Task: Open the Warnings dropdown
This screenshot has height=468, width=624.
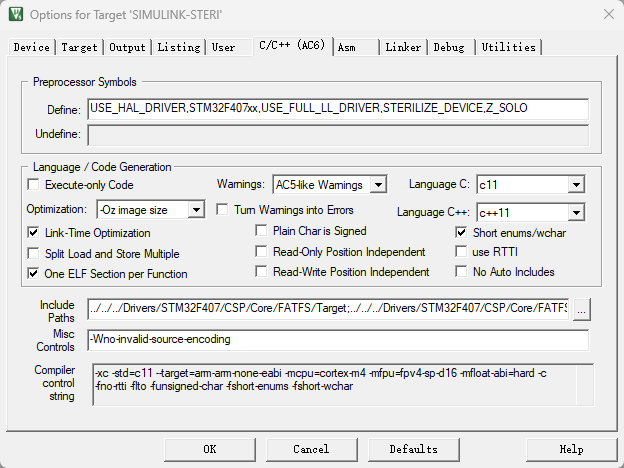Action: click(330, 185)
